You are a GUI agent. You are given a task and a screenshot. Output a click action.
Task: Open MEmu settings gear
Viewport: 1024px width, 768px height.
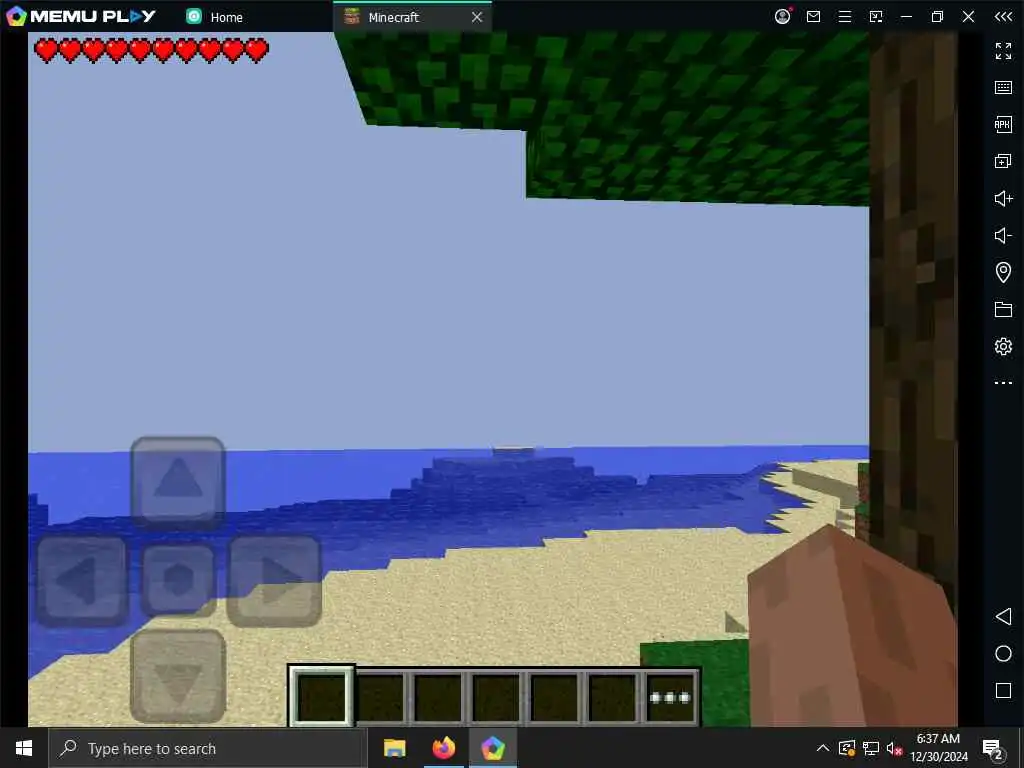(1003, 346)
